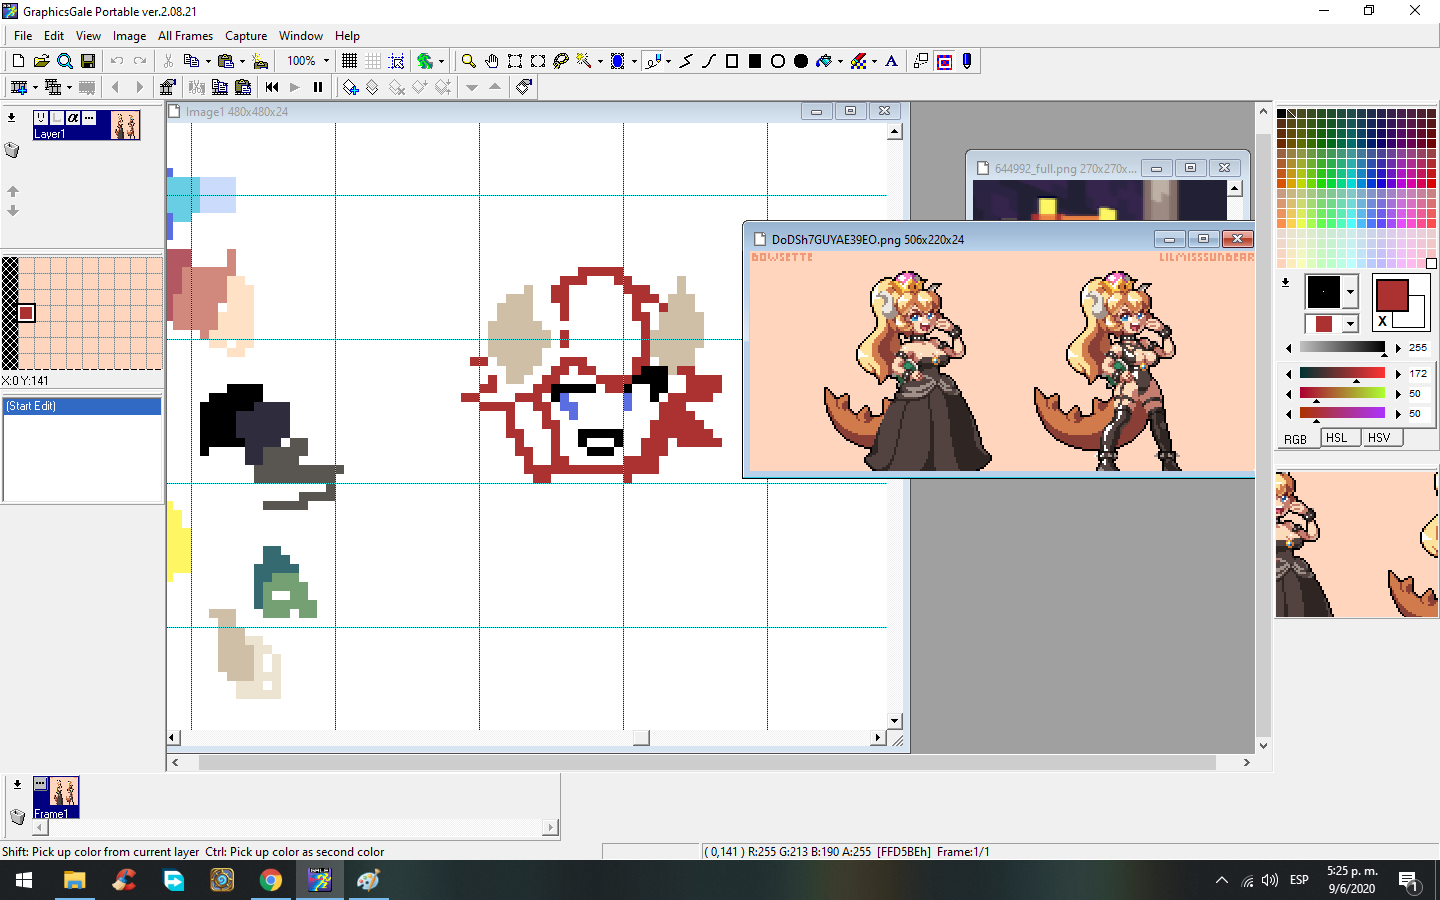The width and height of the screenshot is (1440, 900).
Task: Select the Hand pan tool
Action: [491, 61]
